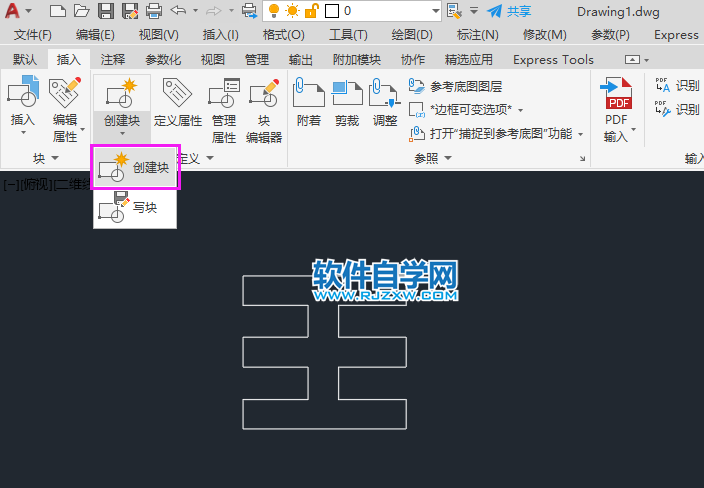Open the 参照 panel dialog launcher arrow
704x488 pixels.
(x=582, y=158)
